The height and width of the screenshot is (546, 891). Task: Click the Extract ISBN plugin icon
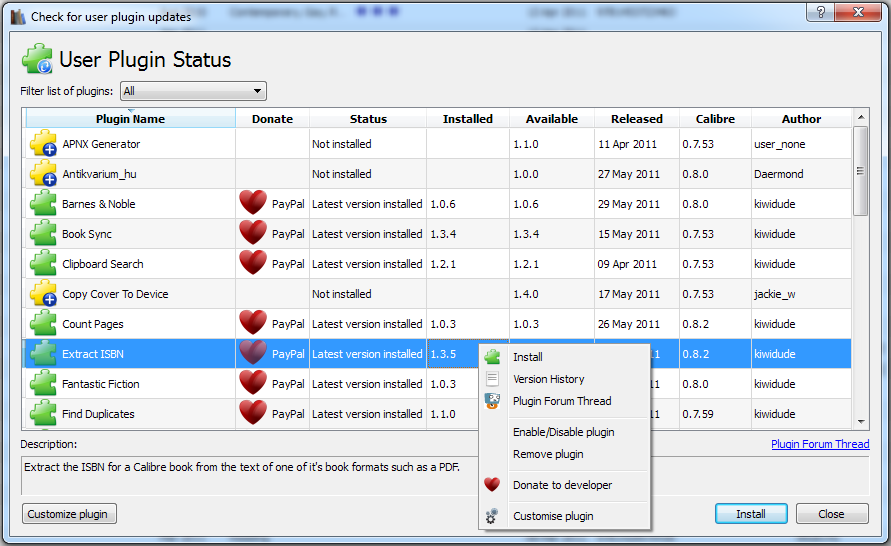pyautogui.click(x=43, y=353)
